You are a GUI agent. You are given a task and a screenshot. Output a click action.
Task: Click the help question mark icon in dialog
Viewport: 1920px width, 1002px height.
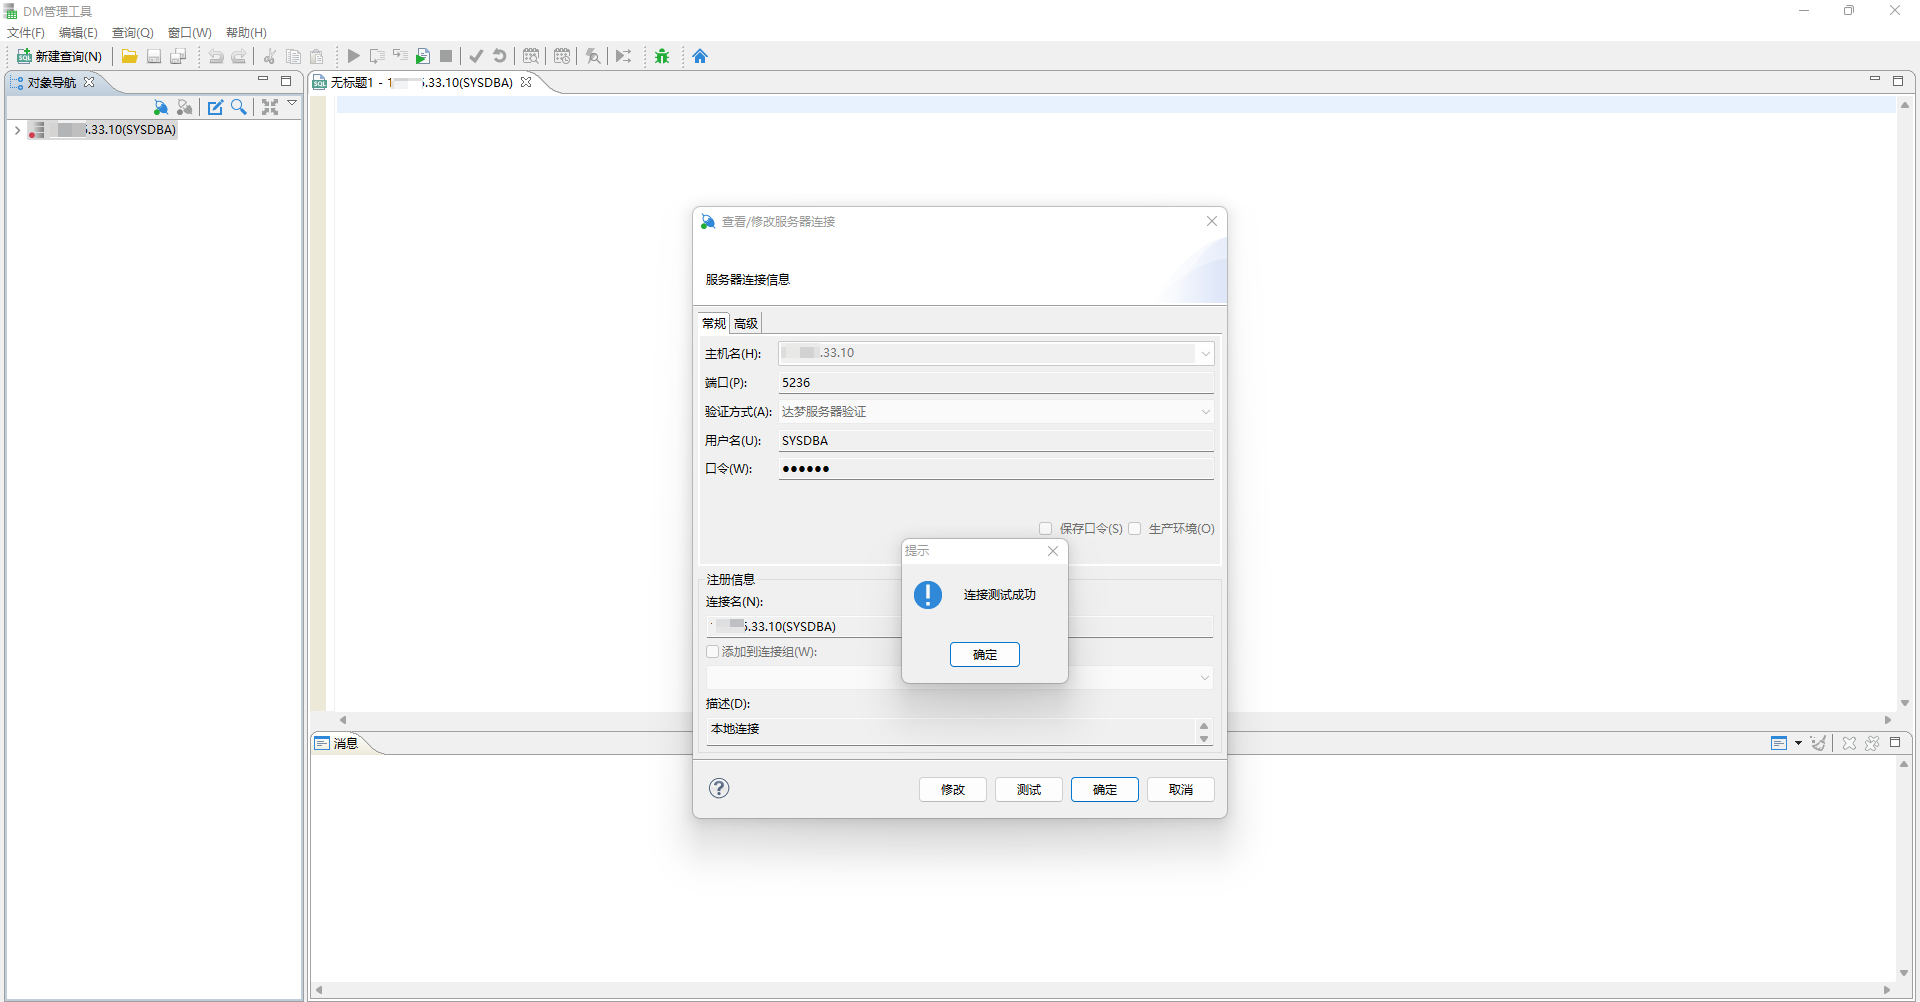(719, 788)
